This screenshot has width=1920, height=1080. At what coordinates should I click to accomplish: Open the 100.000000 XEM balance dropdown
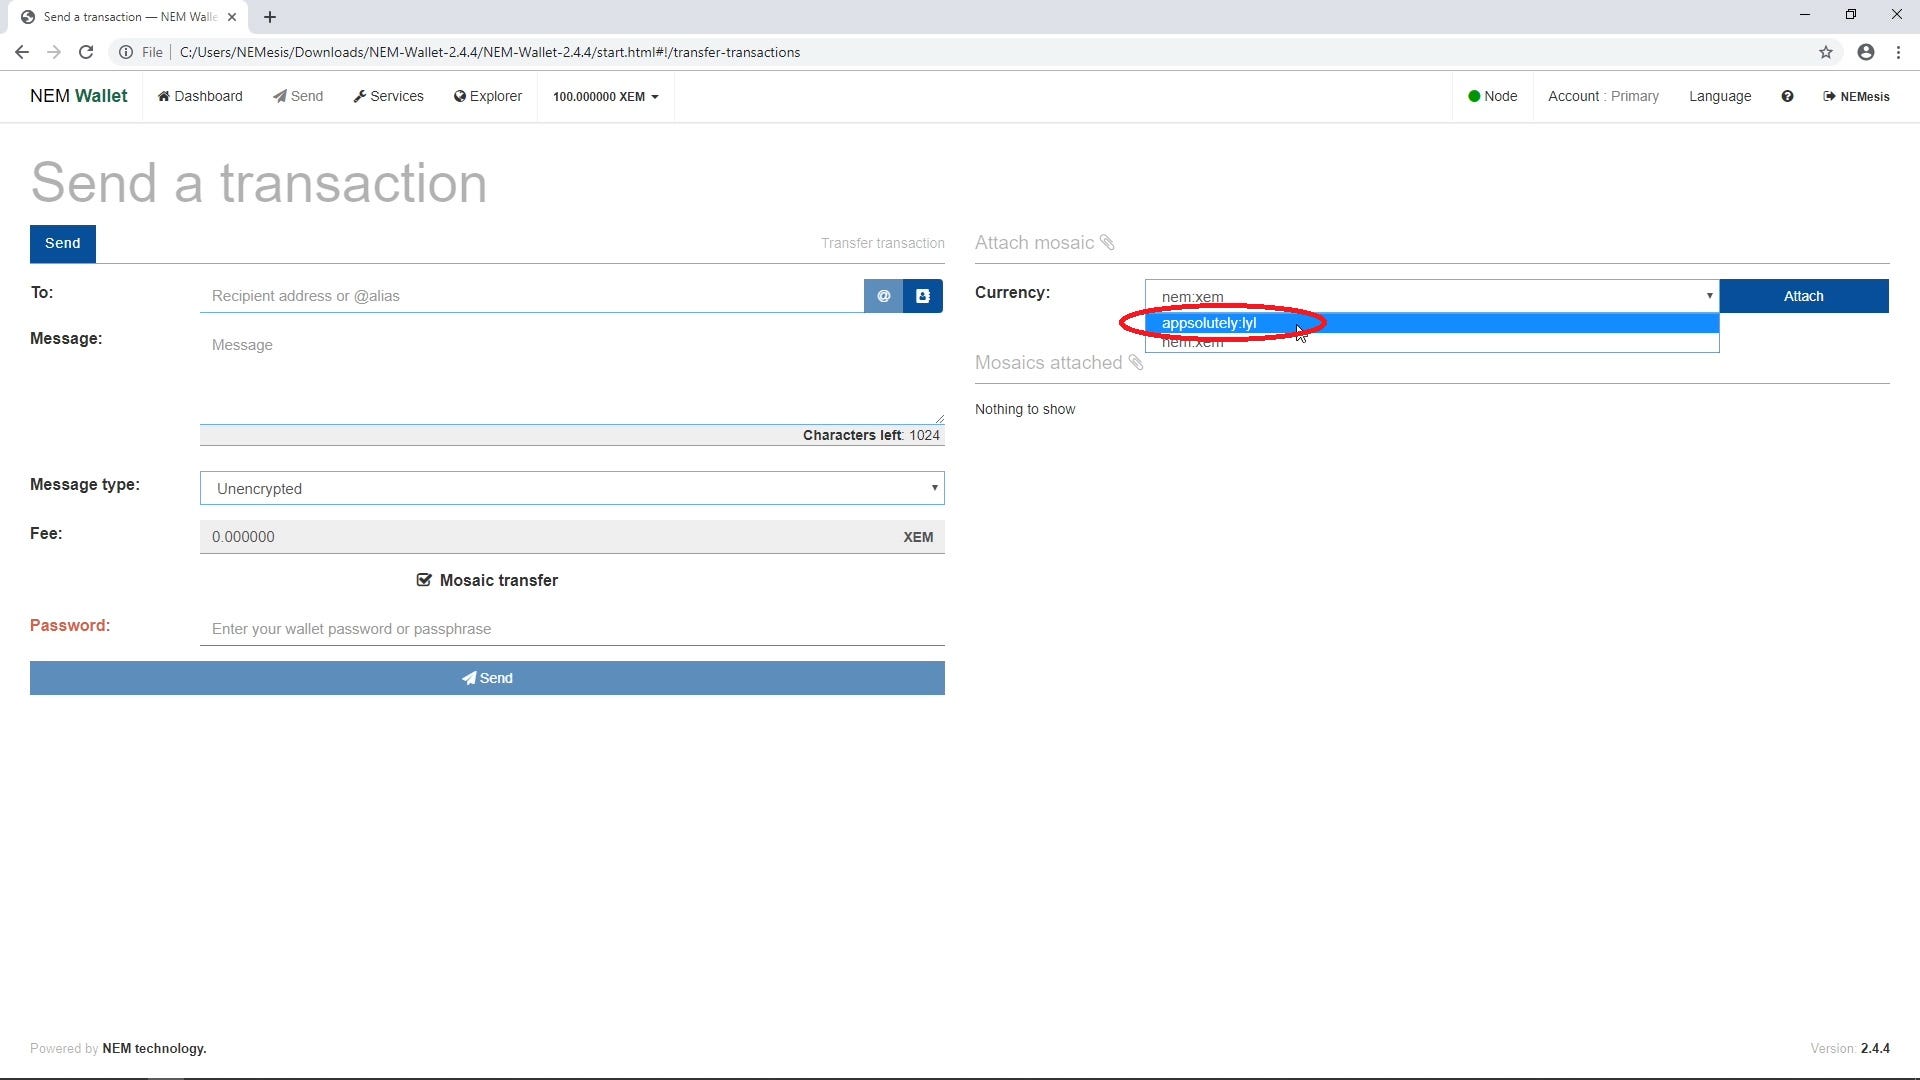pos(605,97)
